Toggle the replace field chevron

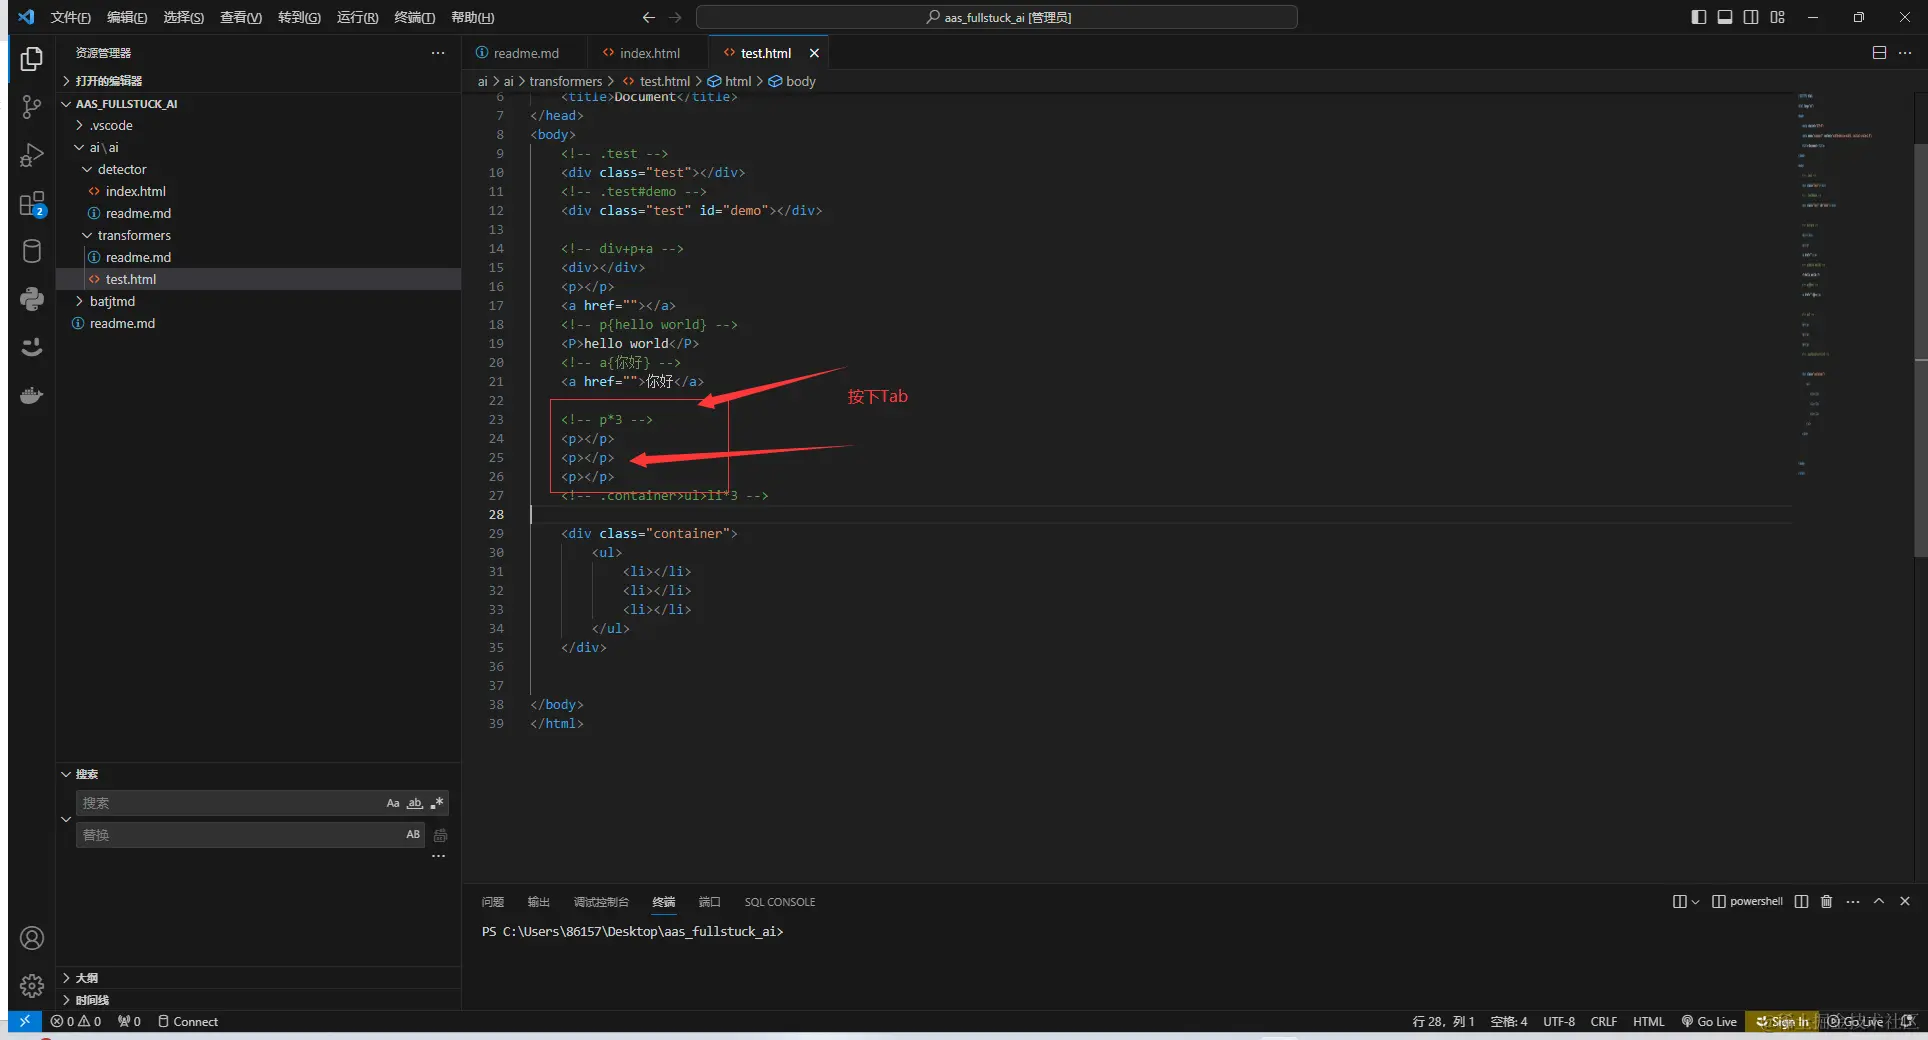66,819
